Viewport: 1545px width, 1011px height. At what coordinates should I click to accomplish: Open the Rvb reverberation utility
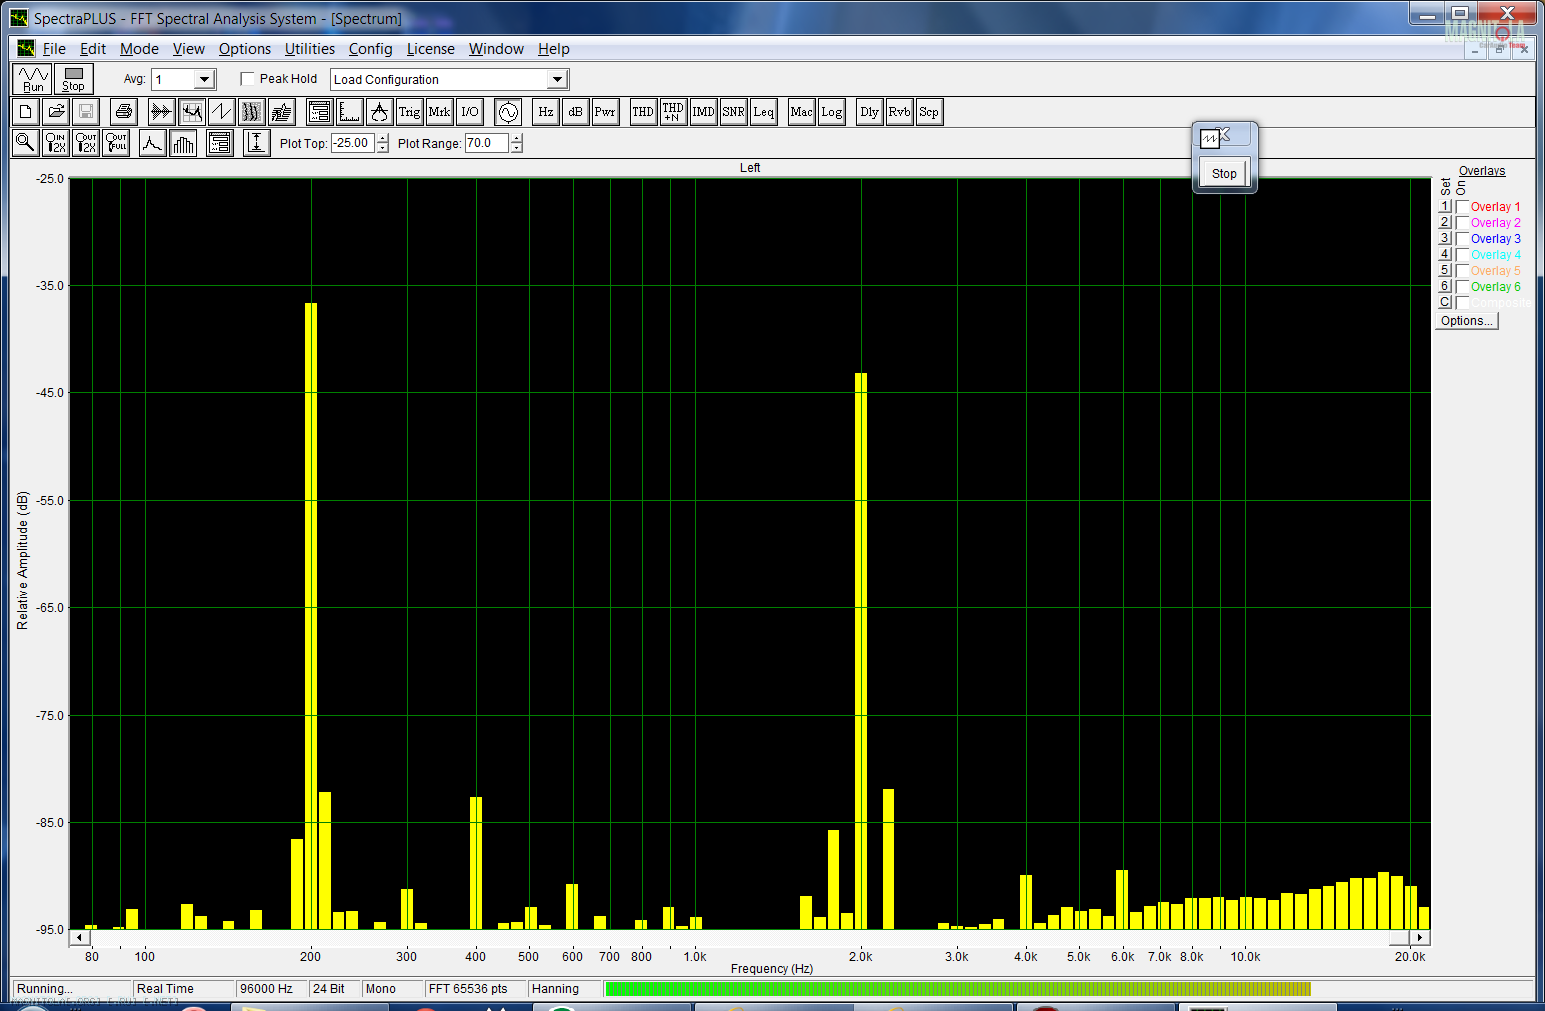(899, 112)
